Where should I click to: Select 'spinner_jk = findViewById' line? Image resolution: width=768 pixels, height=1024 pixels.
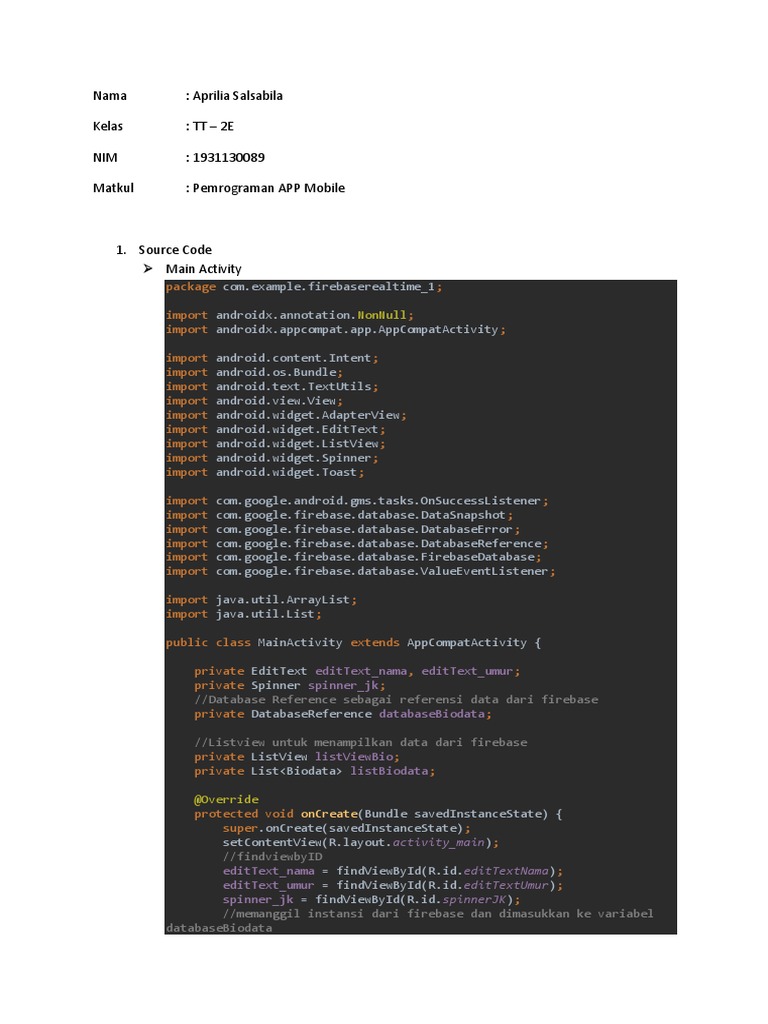pos(372,900)
